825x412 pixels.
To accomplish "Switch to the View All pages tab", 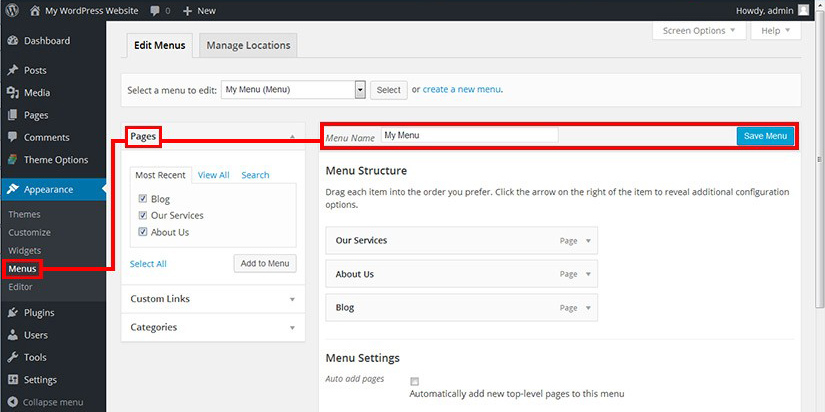I will [213, 175].
